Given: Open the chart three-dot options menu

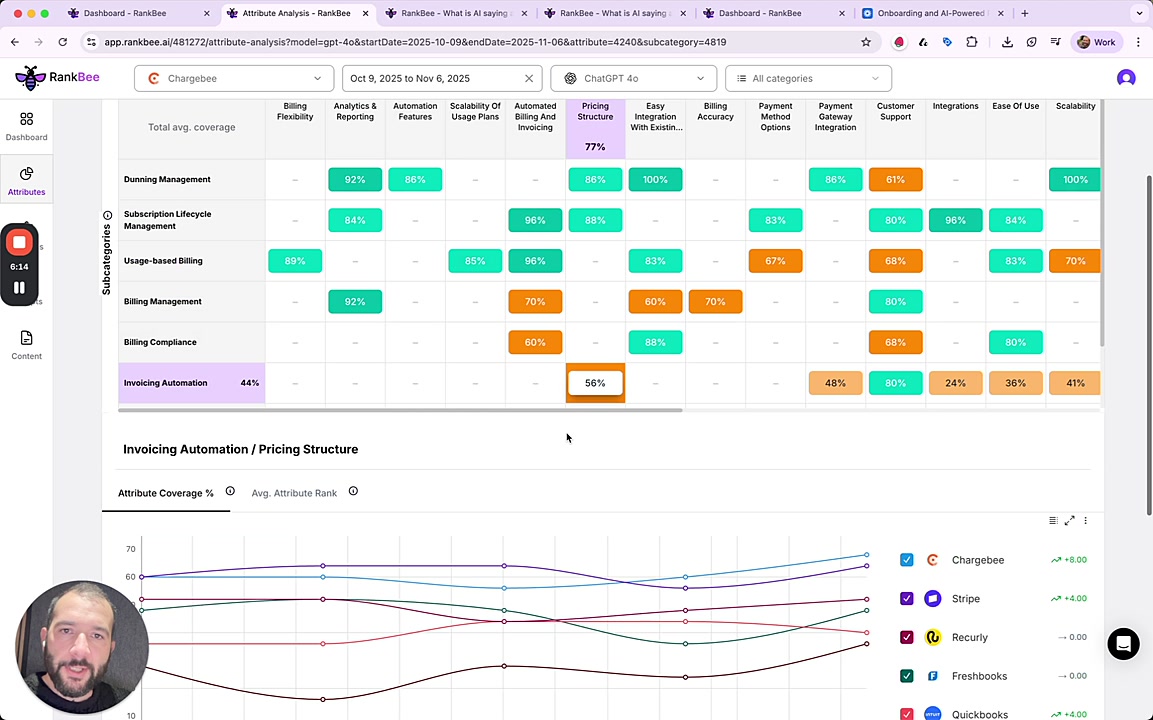Looking at the screenshot, I should (x=1085, y=521).
